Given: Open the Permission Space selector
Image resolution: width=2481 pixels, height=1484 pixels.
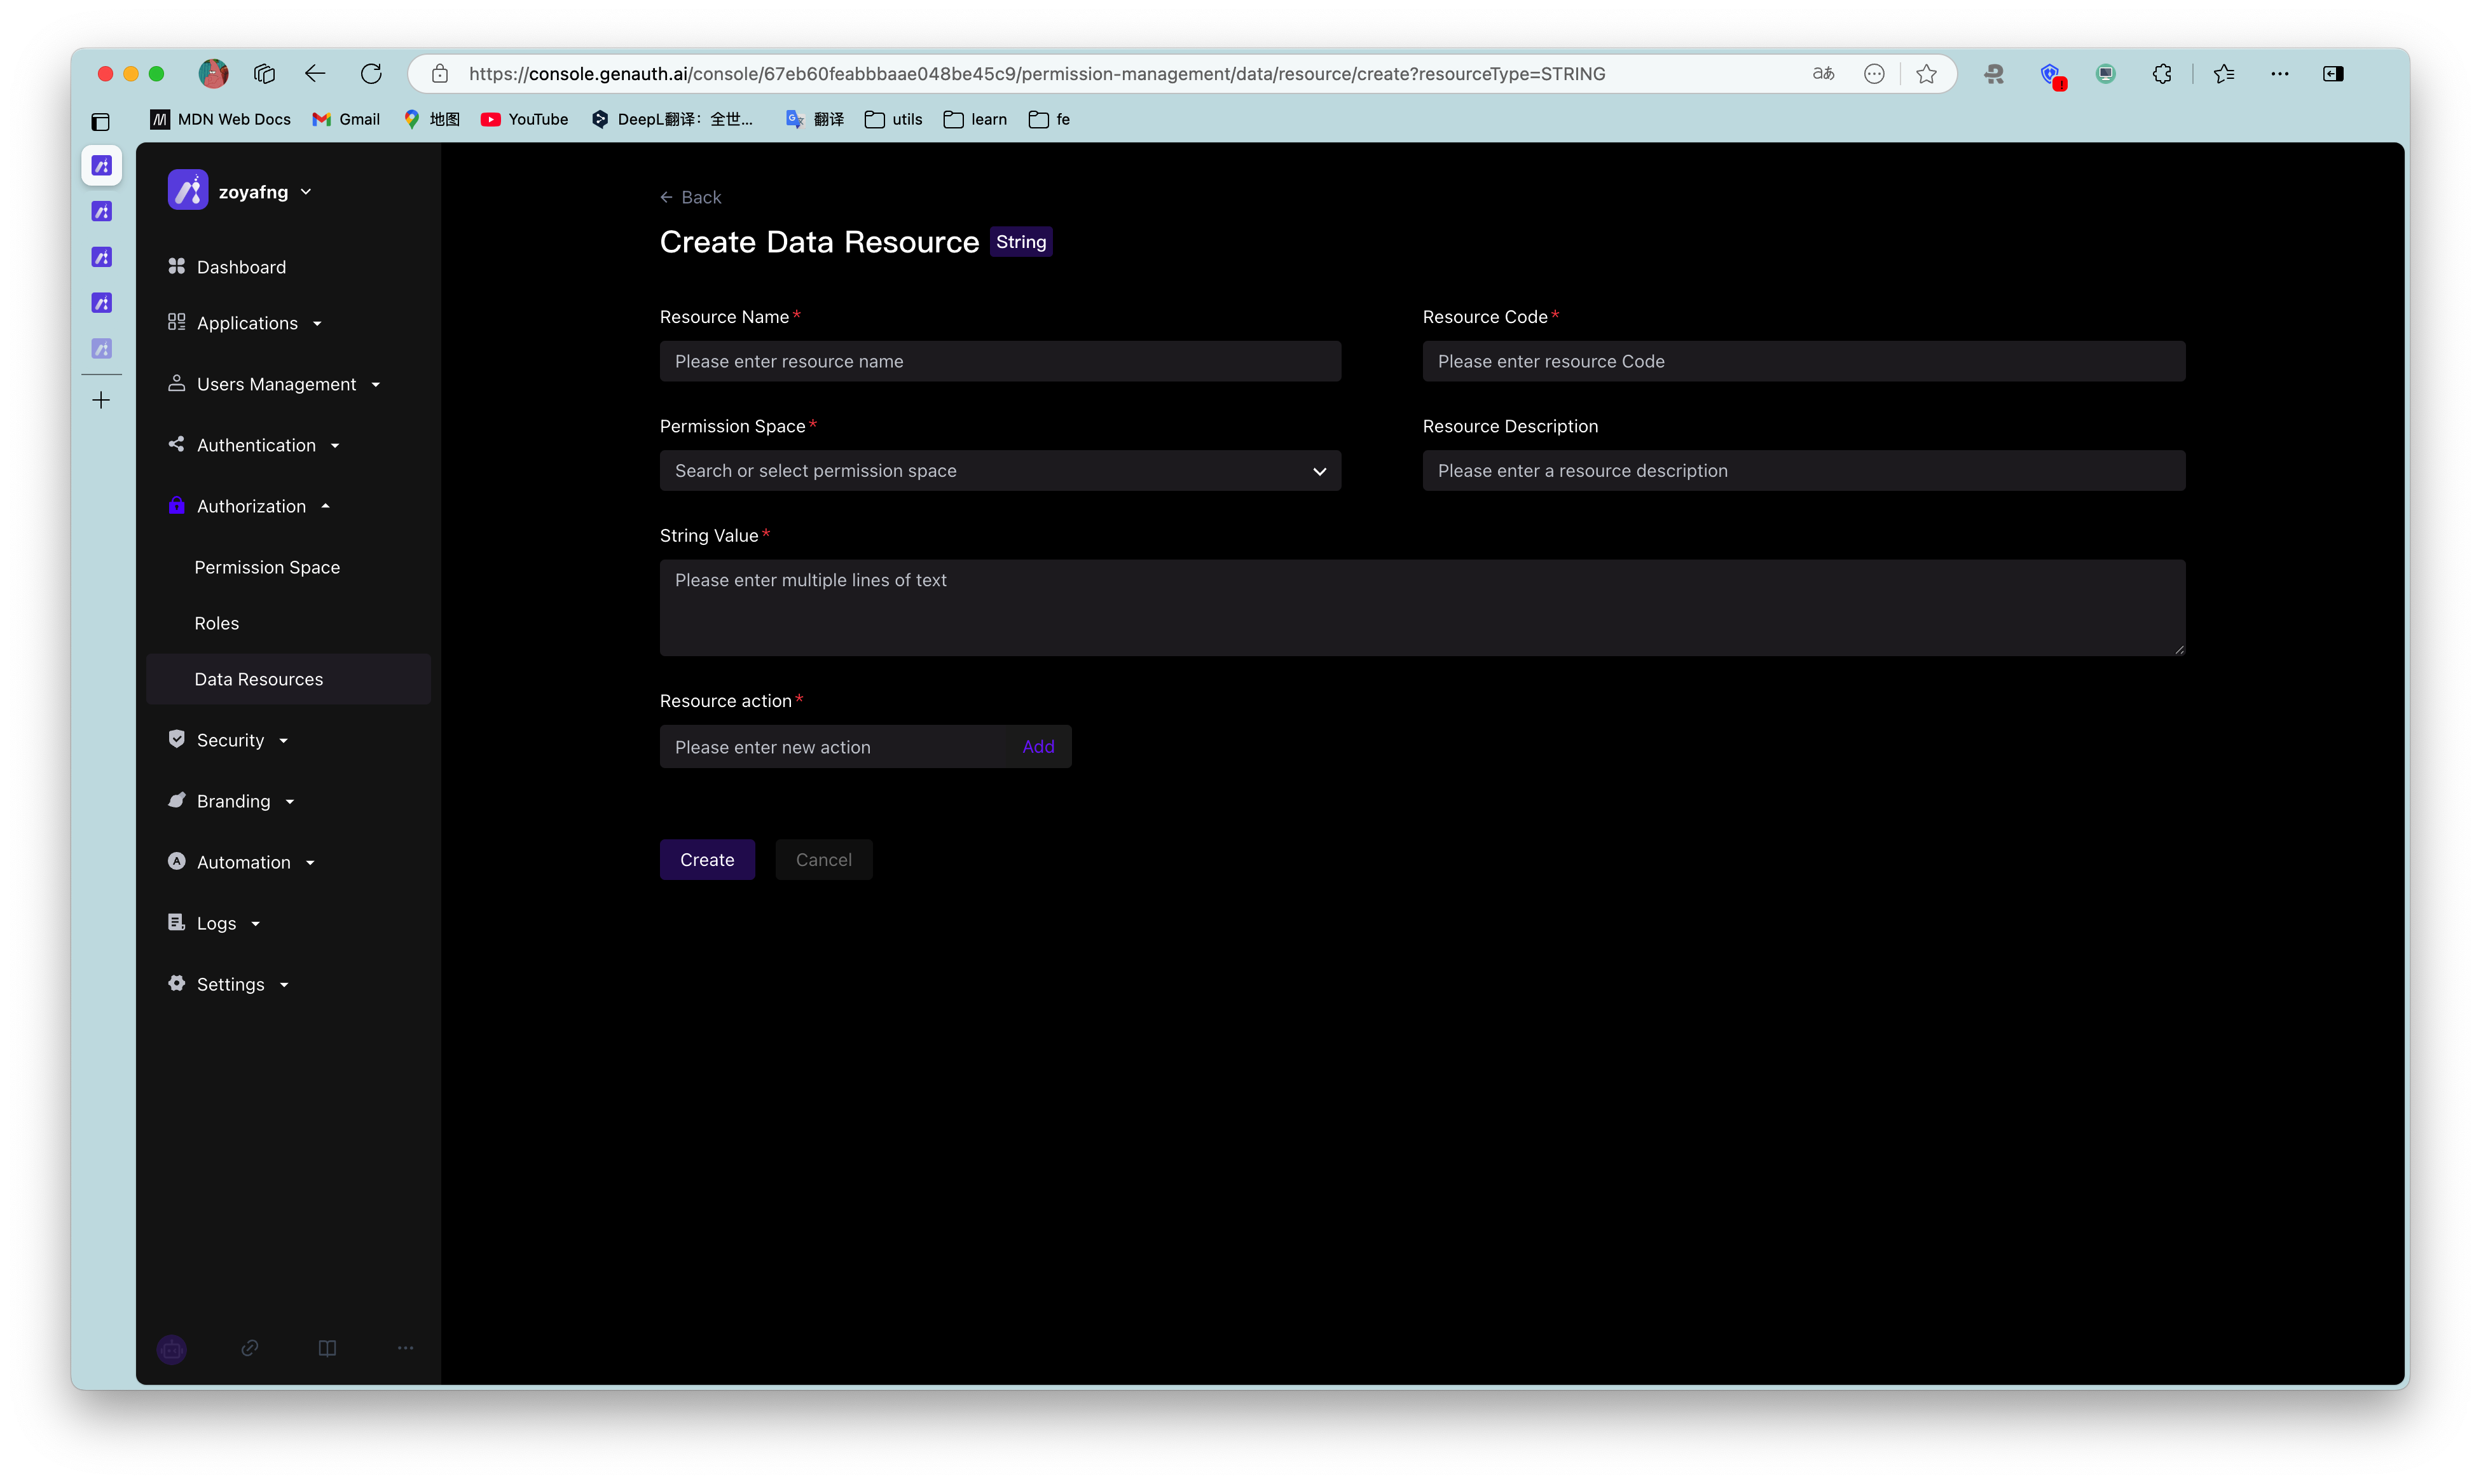Looking at the screenshot, I should (x=1000, y=470).
